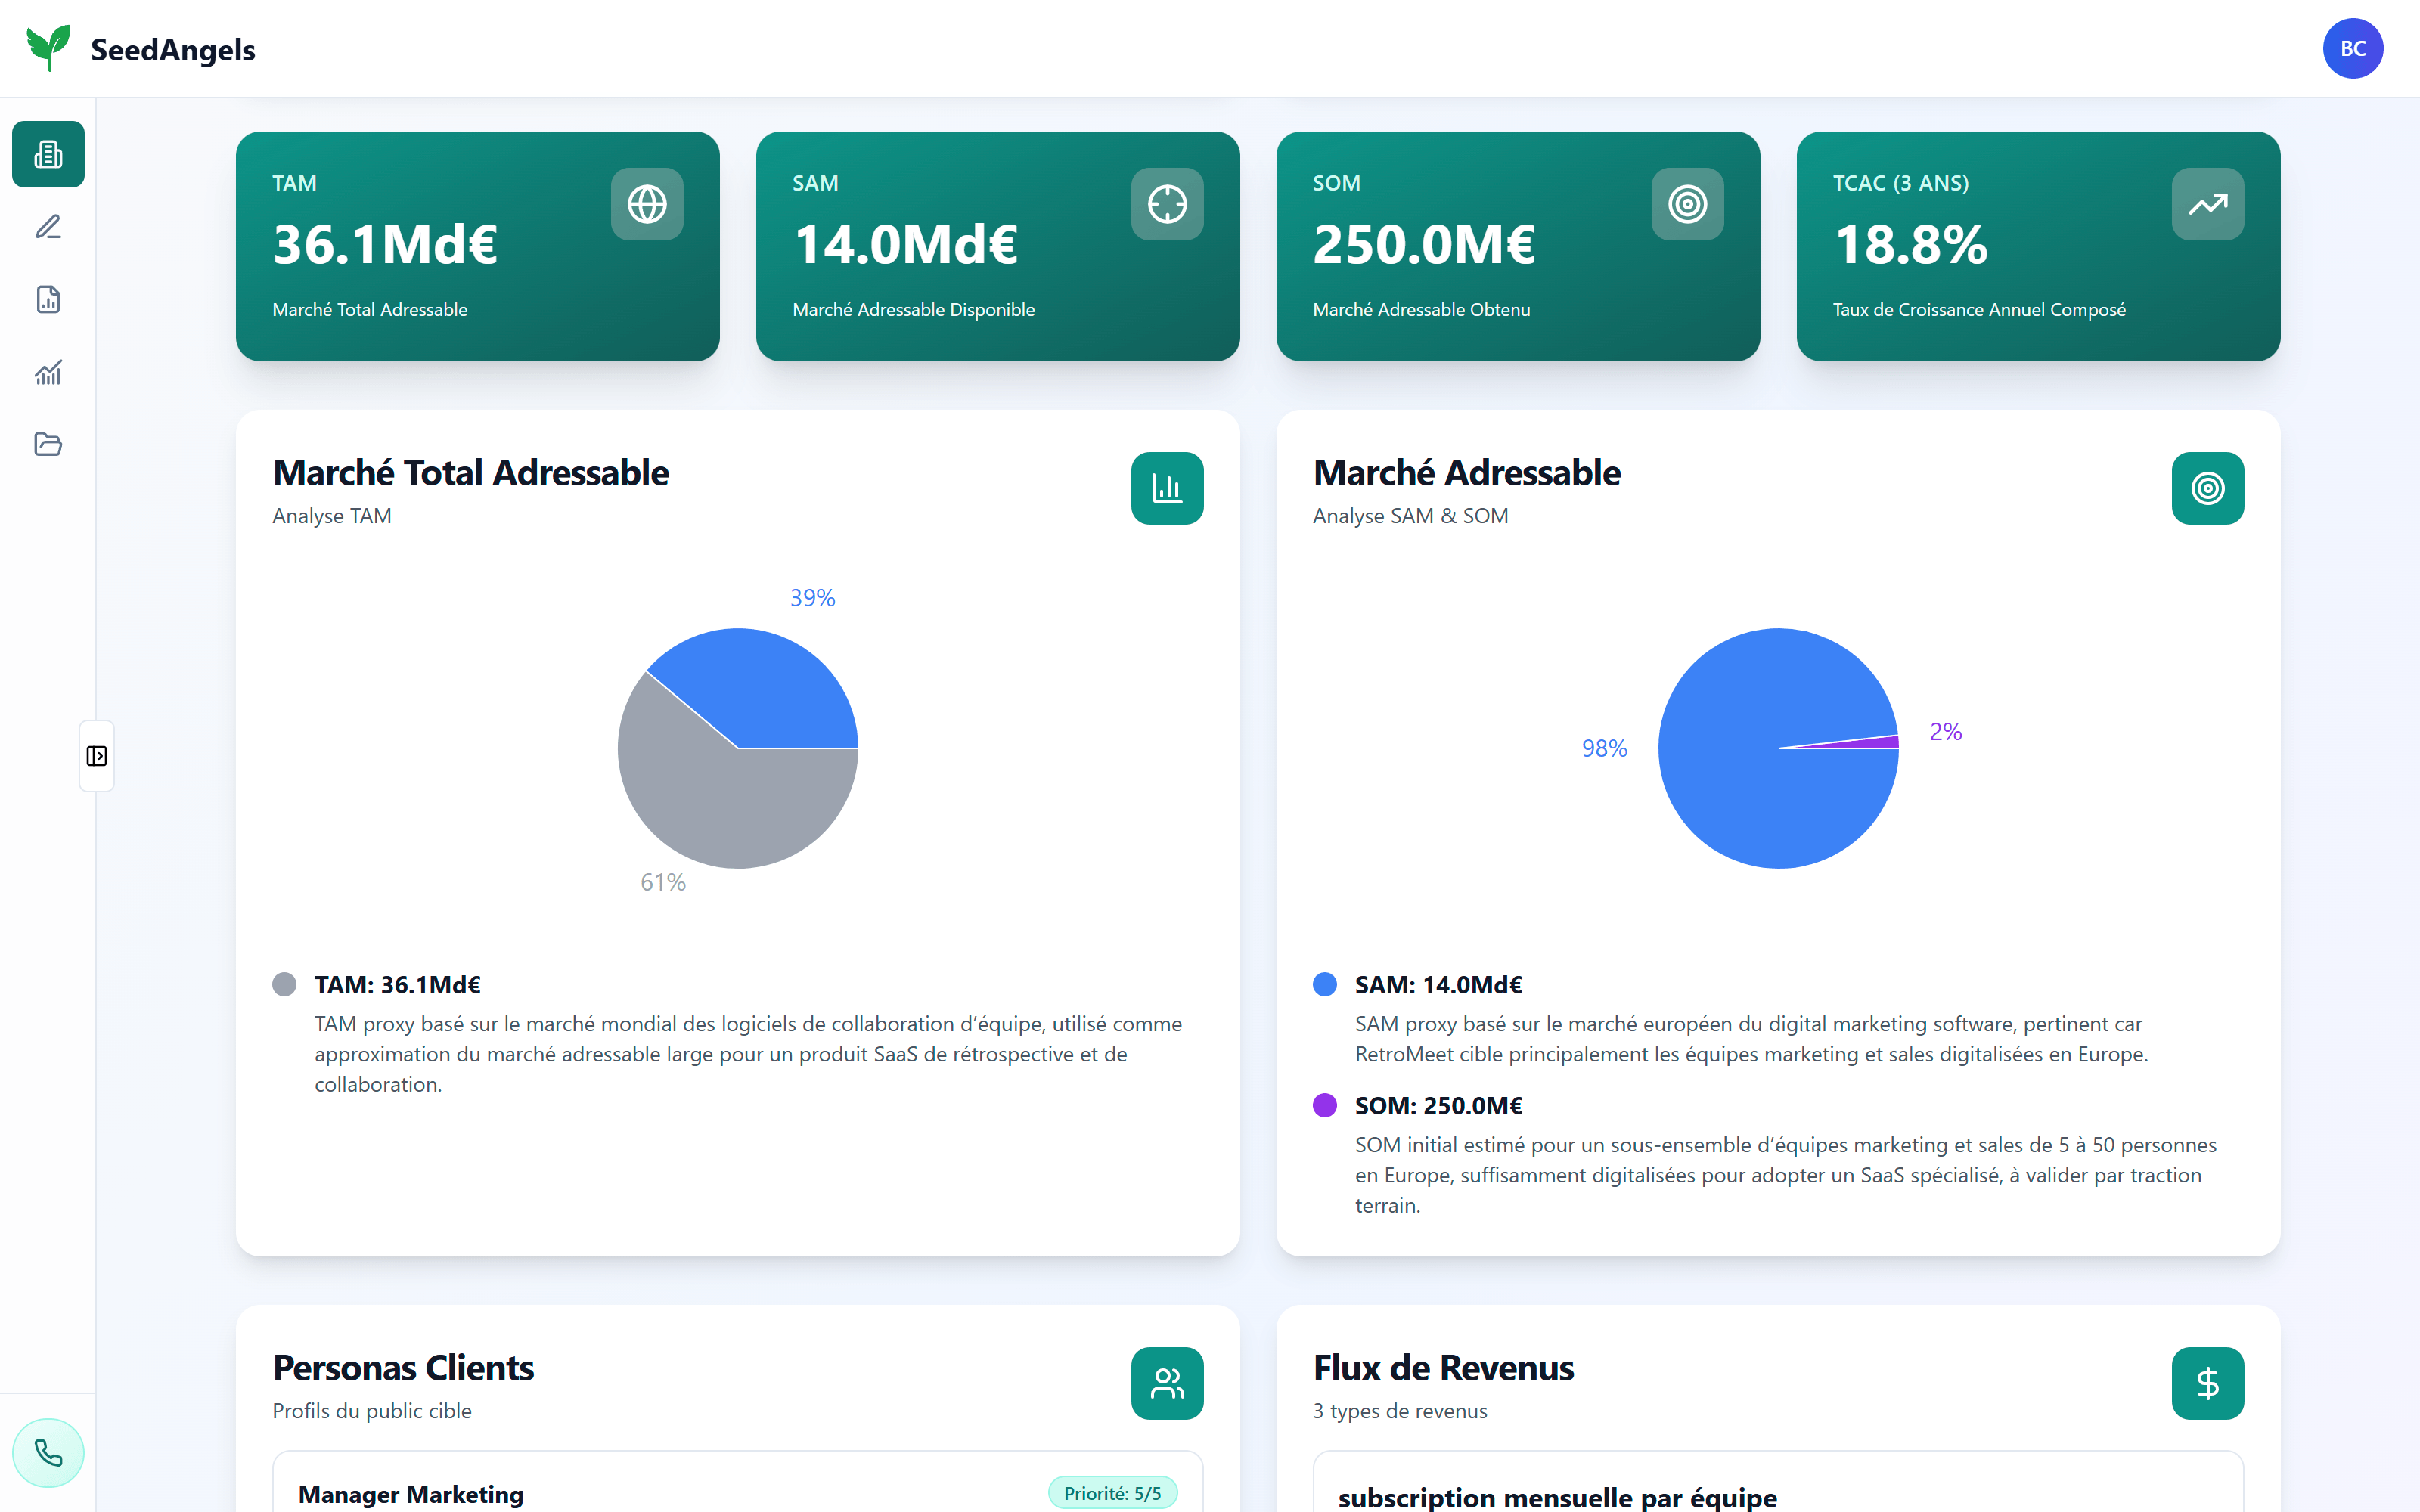Screen dimensions: 2420x1512
Task: Click the Priorité: 5/5 badge
Action: (1112, 1493)
